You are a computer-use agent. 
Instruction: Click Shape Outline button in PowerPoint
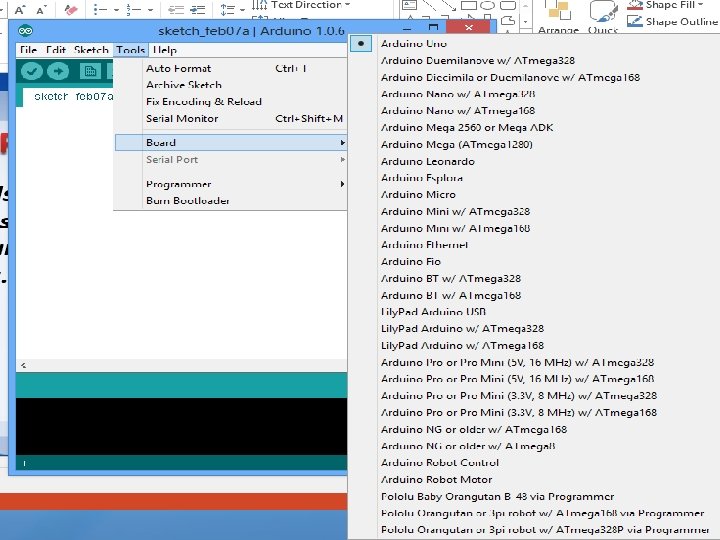click(x=673, y=21)
